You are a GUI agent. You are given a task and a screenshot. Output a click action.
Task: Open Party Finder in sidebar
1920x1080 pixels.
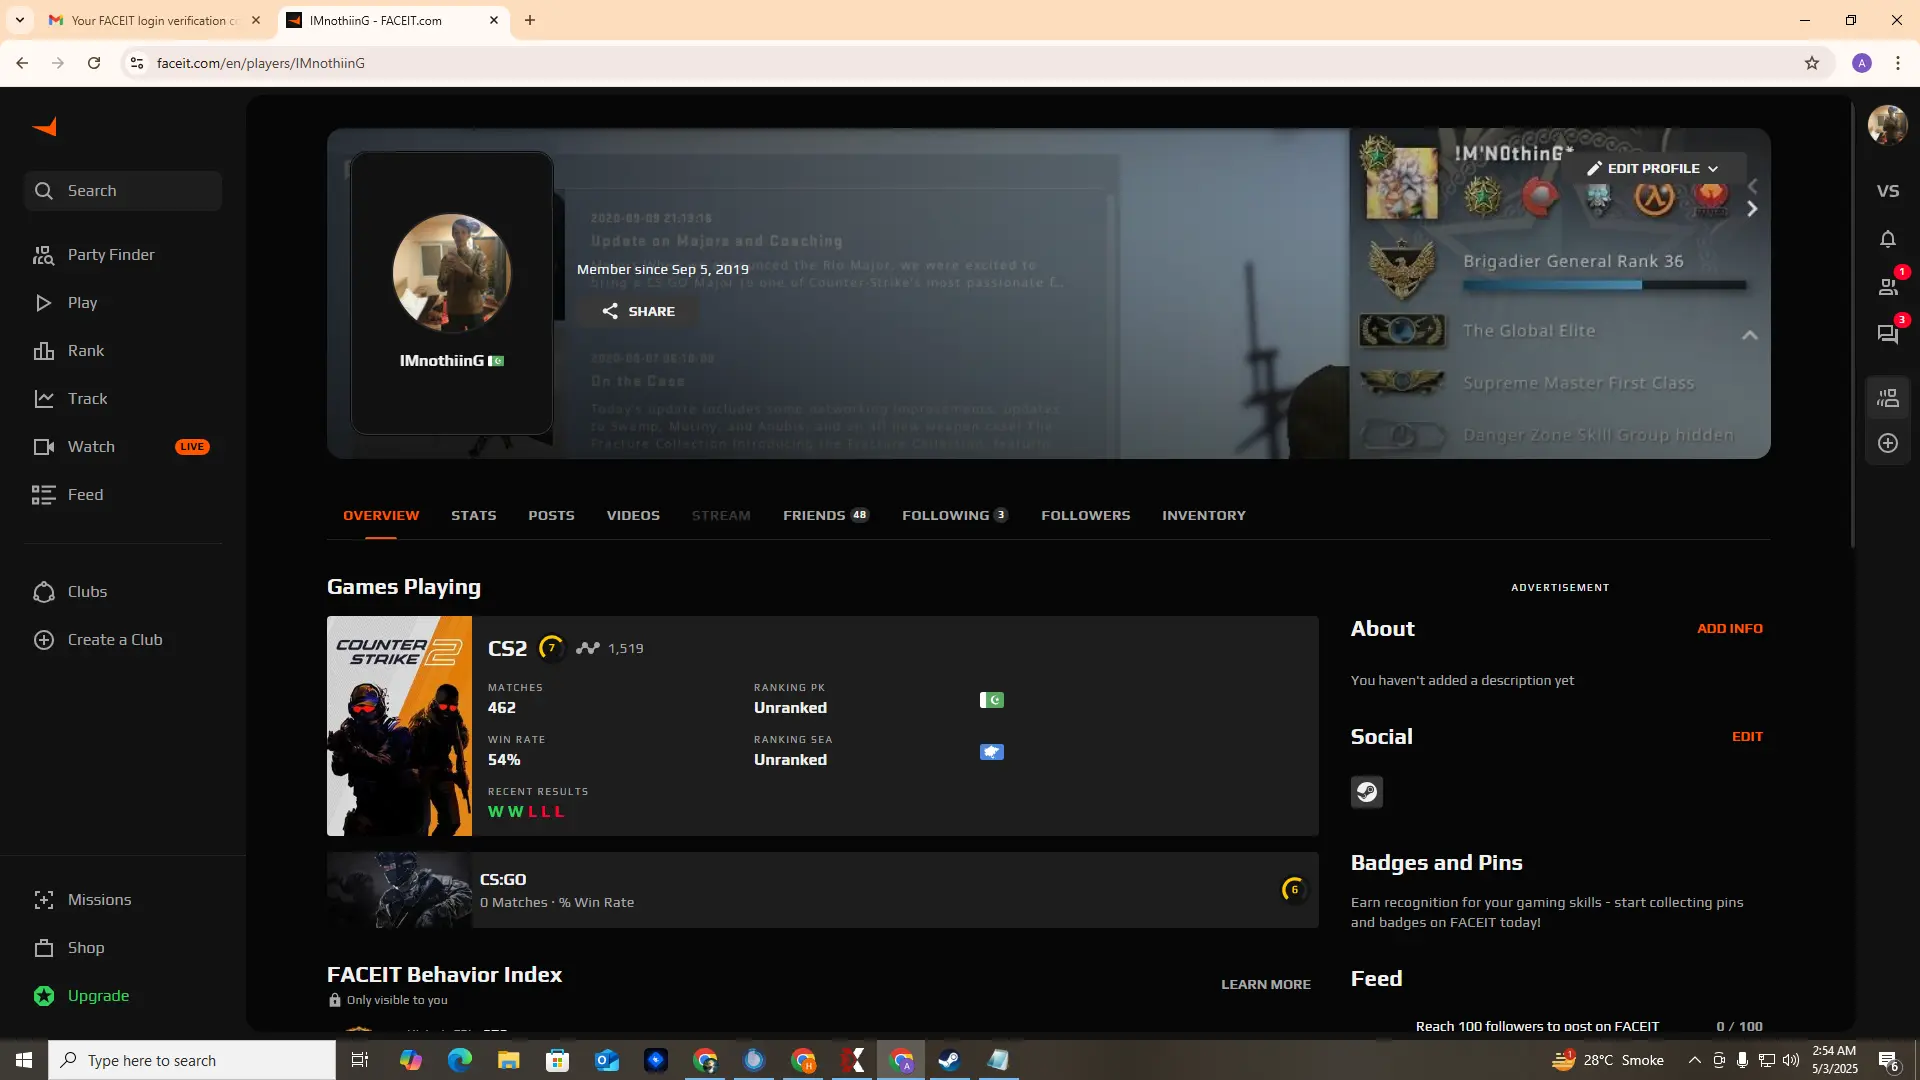tap(110, 255)
